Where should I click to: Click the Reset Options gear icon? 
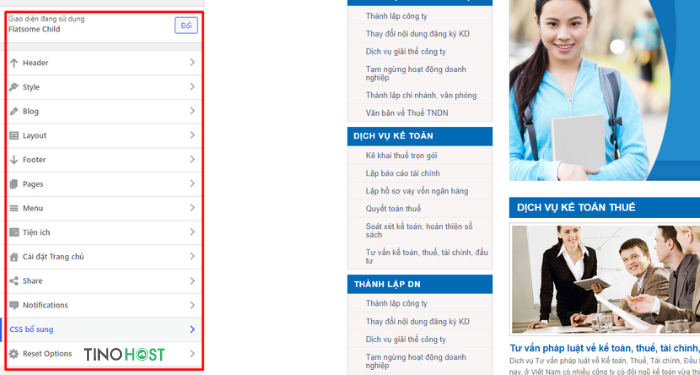(x=14, y=354)
